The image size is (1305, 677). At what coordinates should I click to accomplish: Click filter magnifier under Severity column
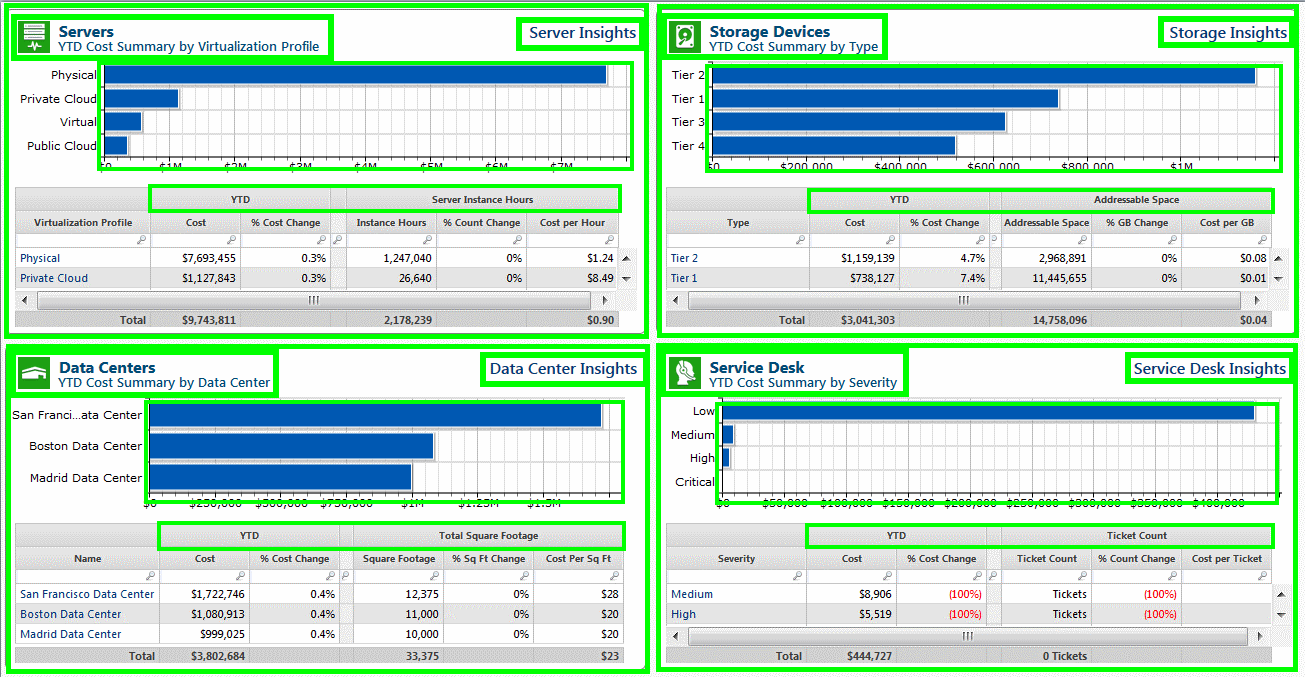pos(798,576)
